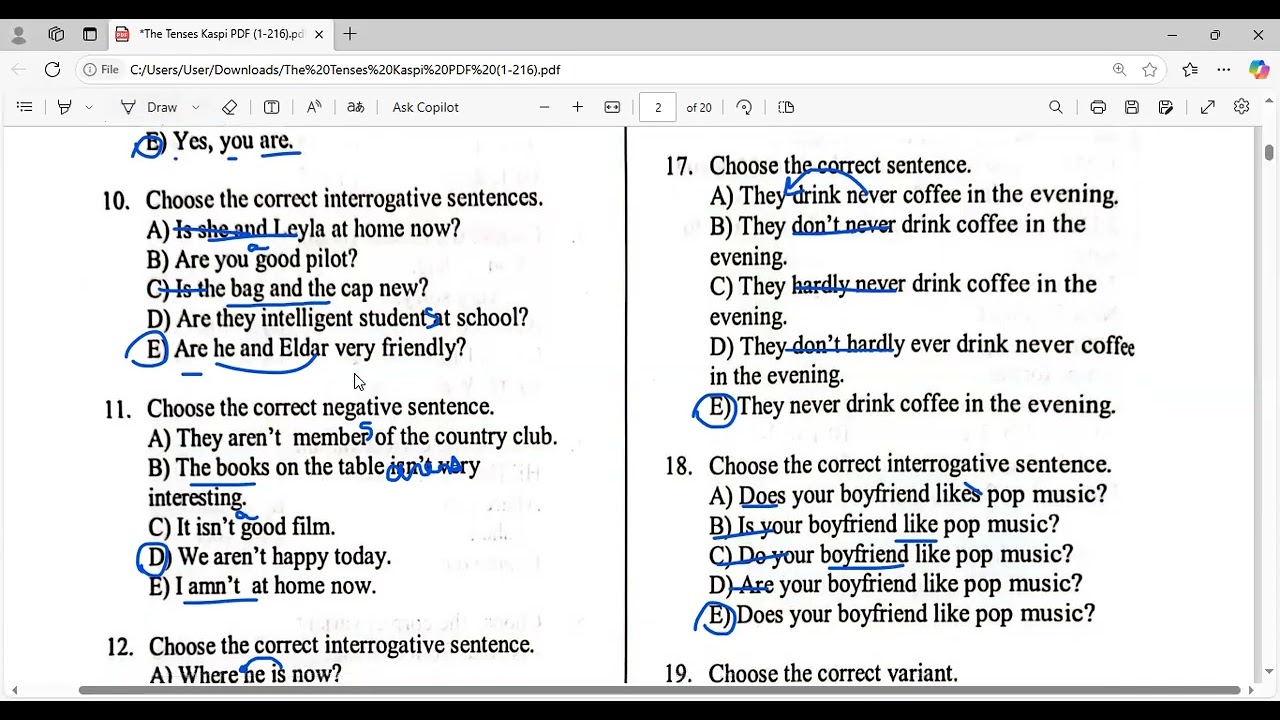Viewport: 1280px width, 720px height.
Task: Print the PDF document
Action: (x=1098, y=107)
